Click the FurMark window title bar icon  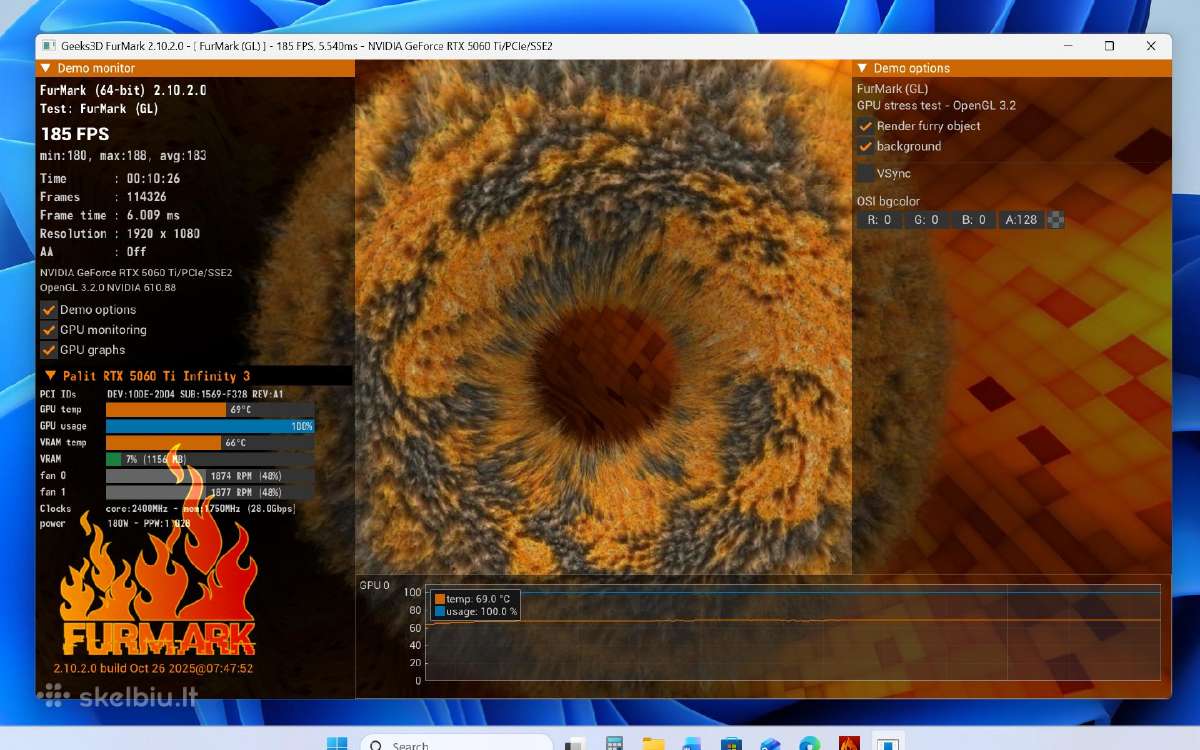coord(47,46)
